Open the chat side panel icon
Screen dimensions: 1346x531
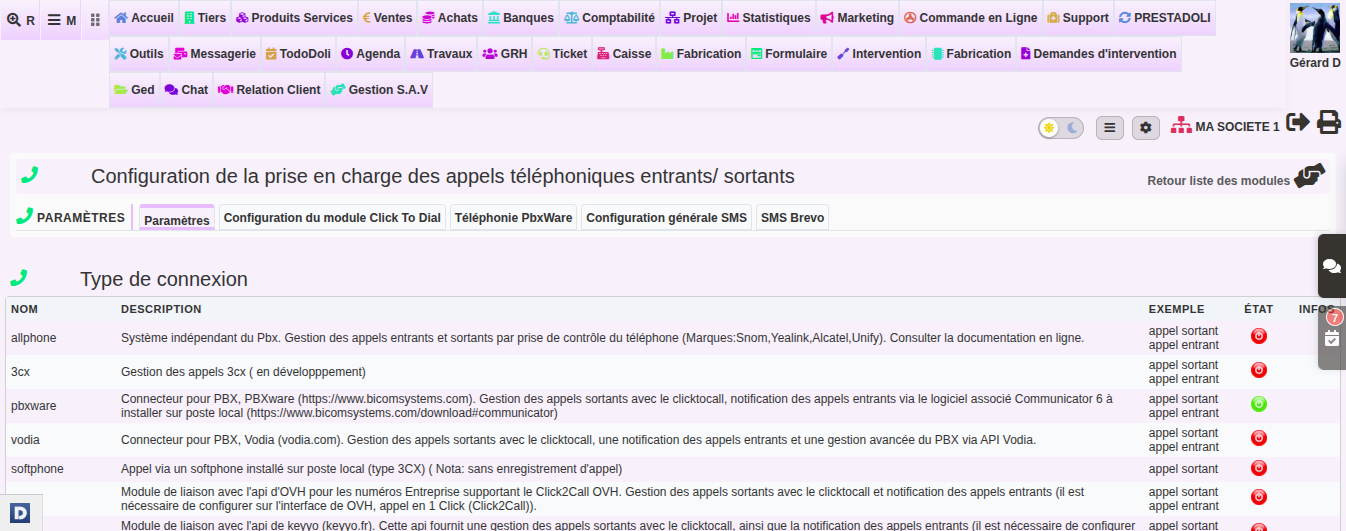[x=1332, y=265]
